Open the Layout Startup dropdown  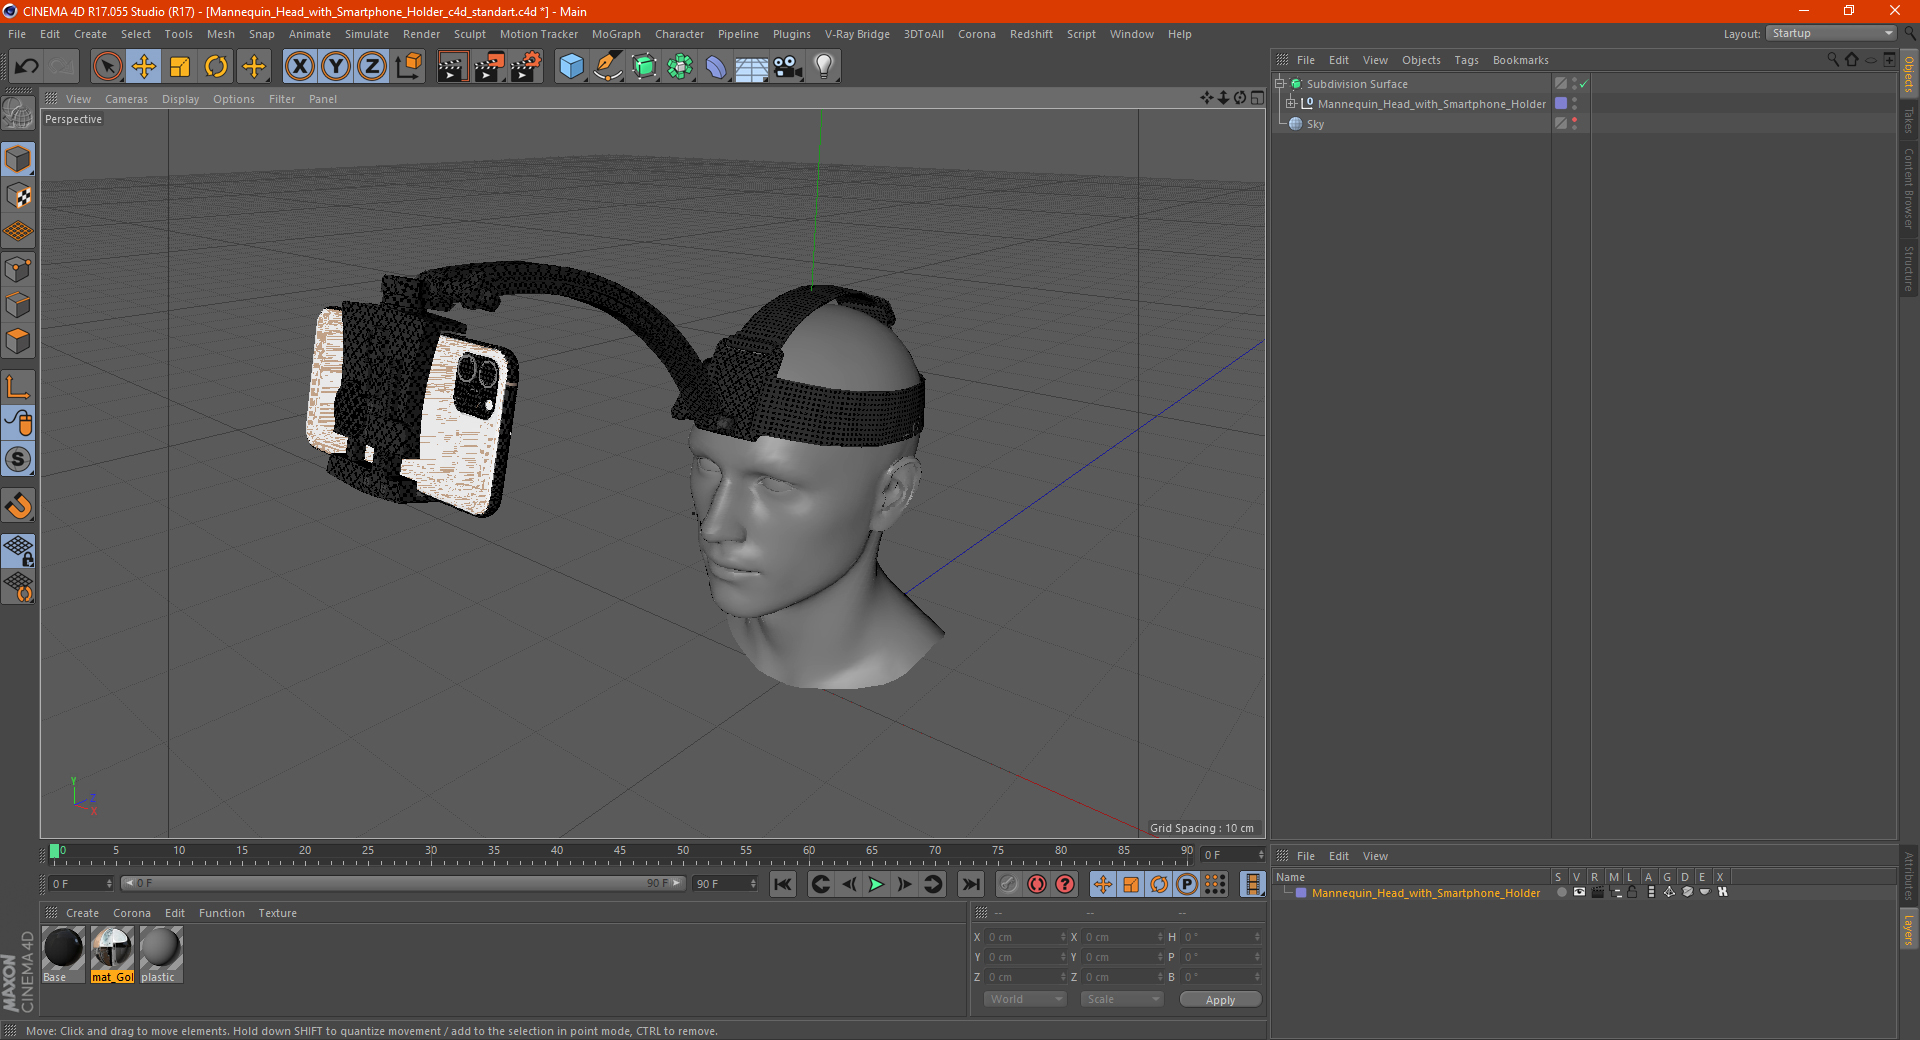[1831, 33]
